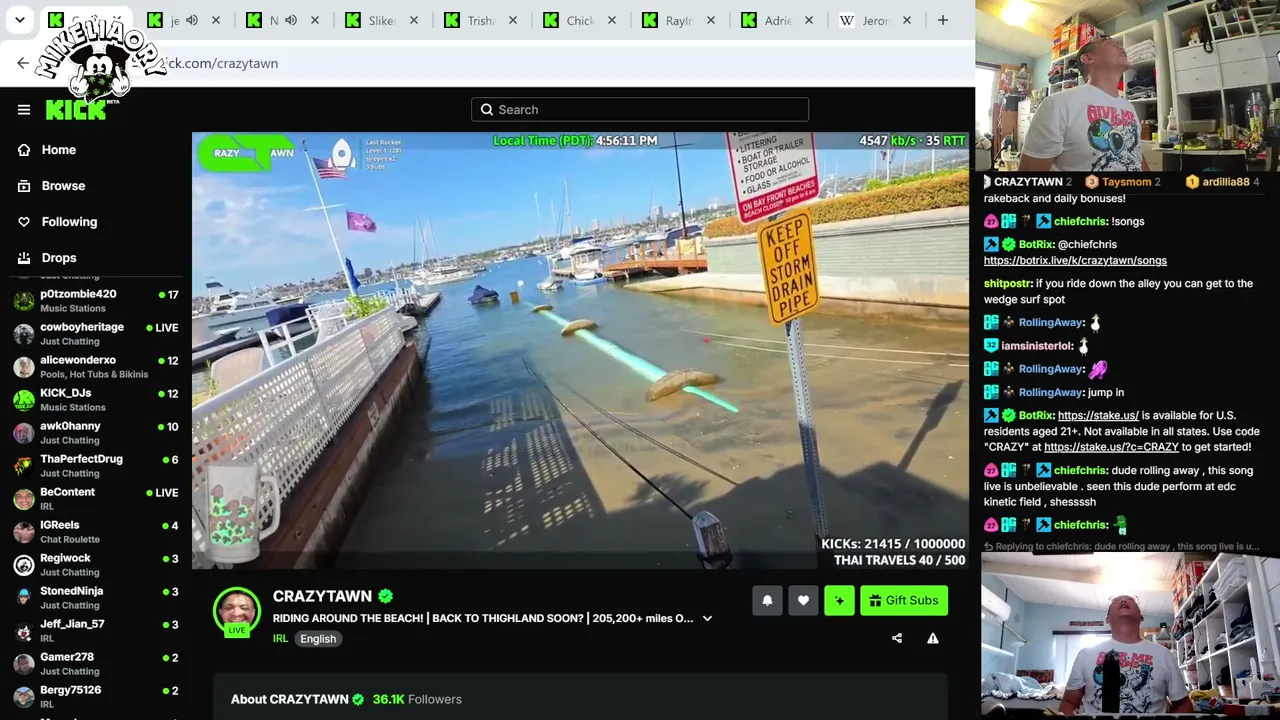The height and width of the screenshot is (720, 1280).
Task: Open a new browser tab with plus button
Action: click(942, 20)
